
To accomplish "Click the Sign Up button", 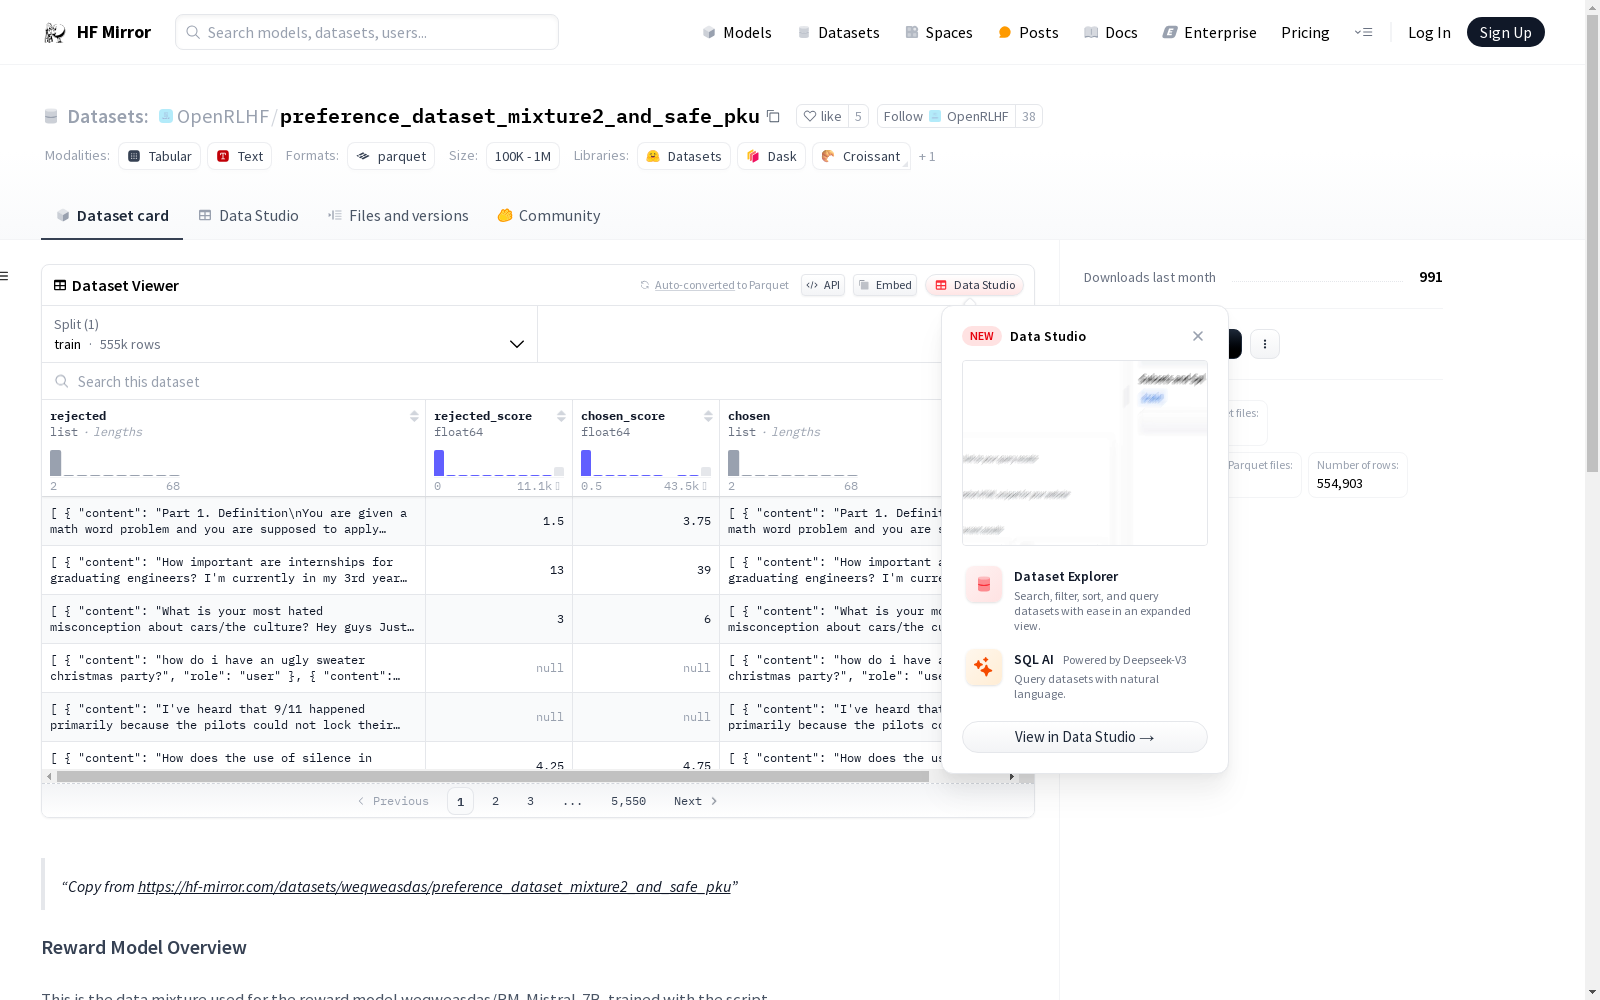I will pos(1505,32).
